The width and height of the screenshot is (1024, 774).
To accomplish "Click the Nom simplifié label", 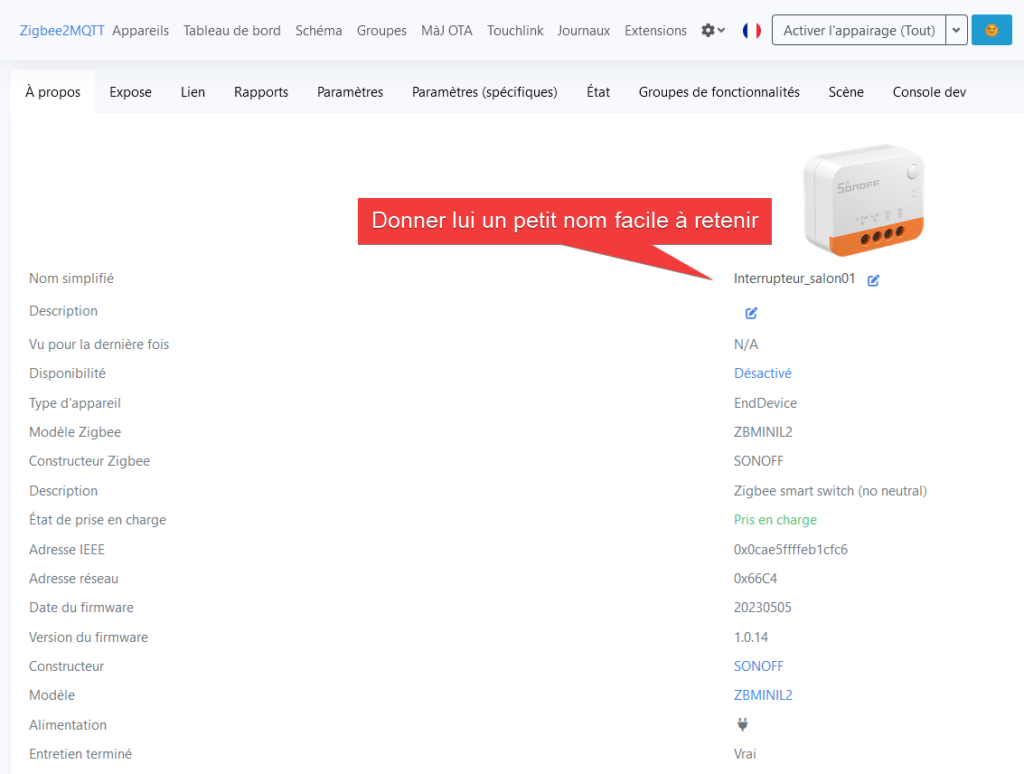I will click(71, 278).
